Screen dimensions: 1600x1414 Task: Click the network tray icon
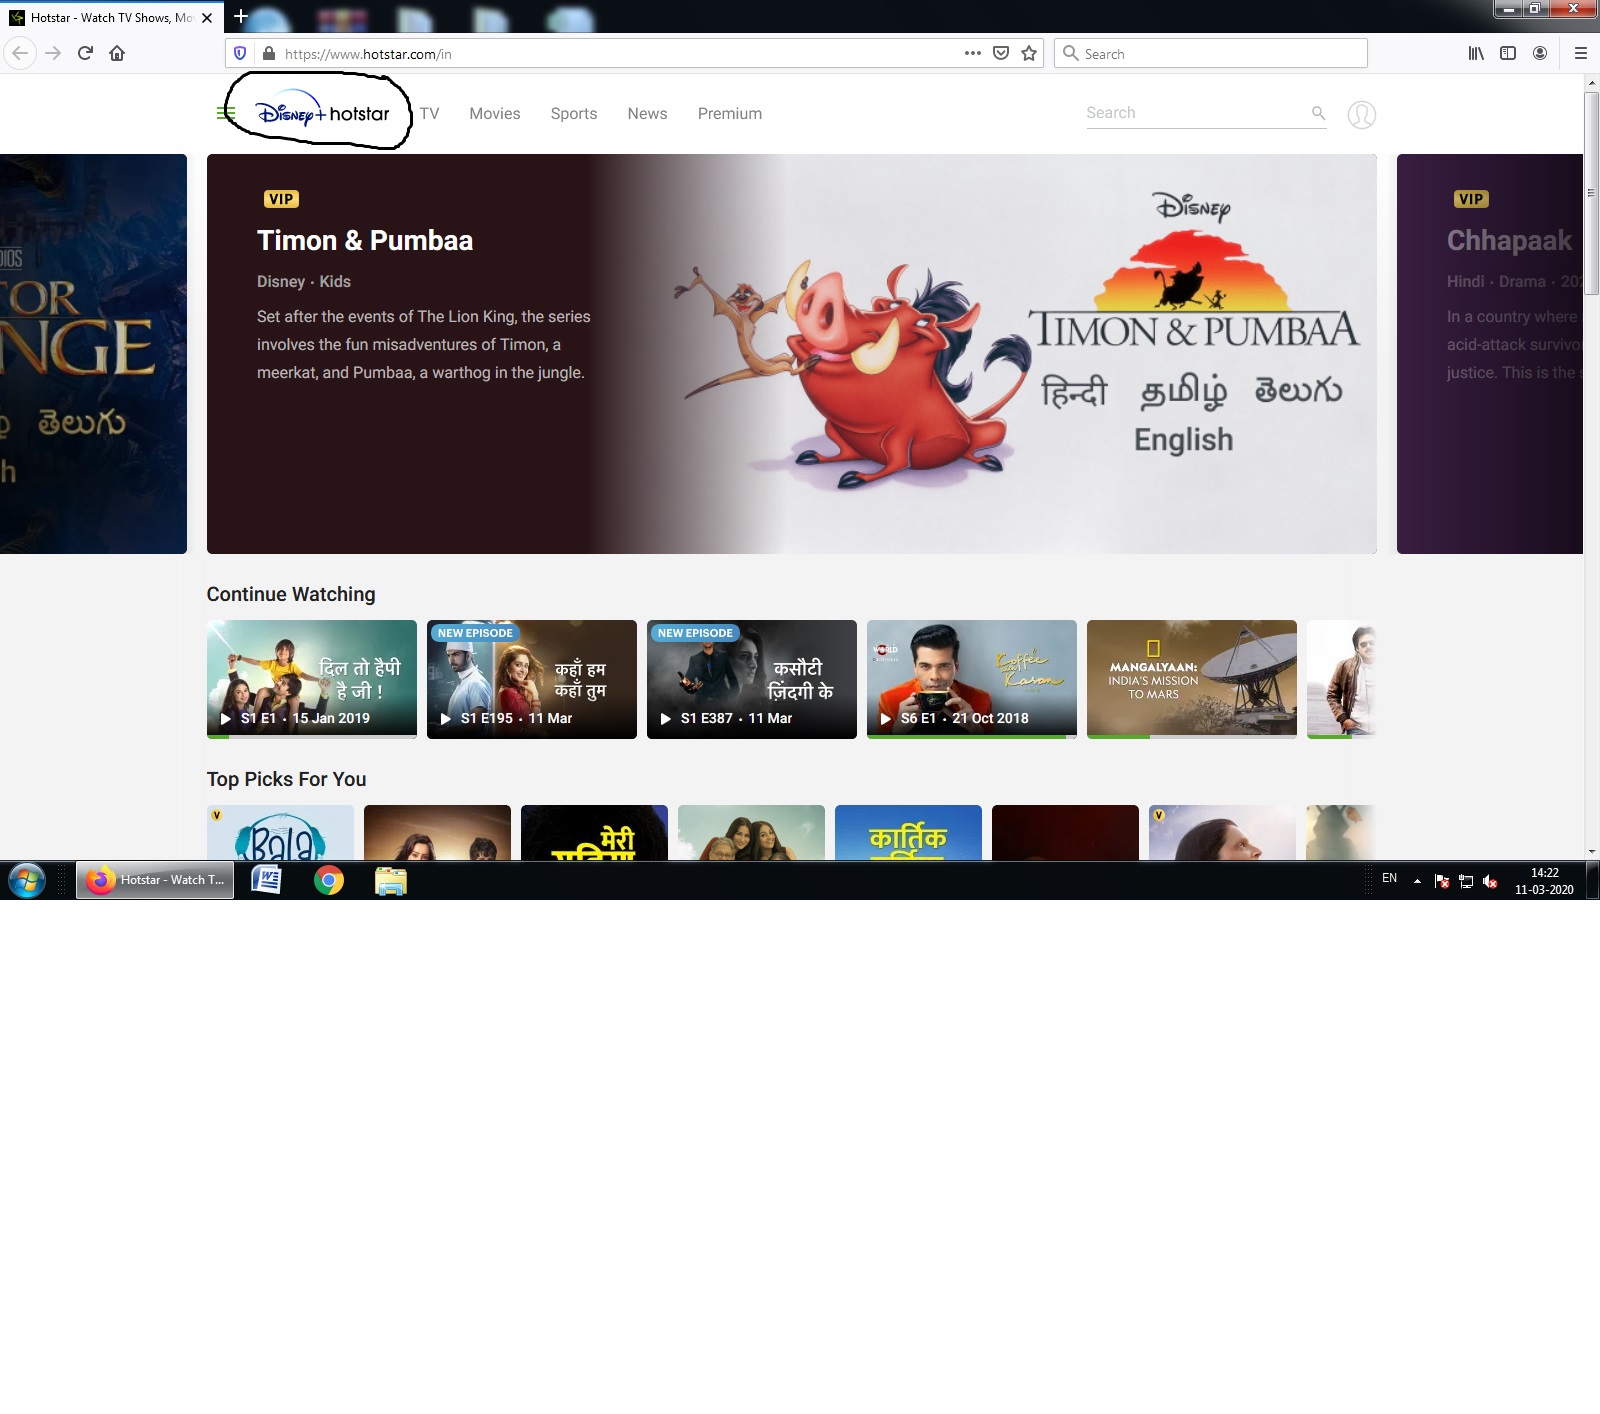[1466, 881]
